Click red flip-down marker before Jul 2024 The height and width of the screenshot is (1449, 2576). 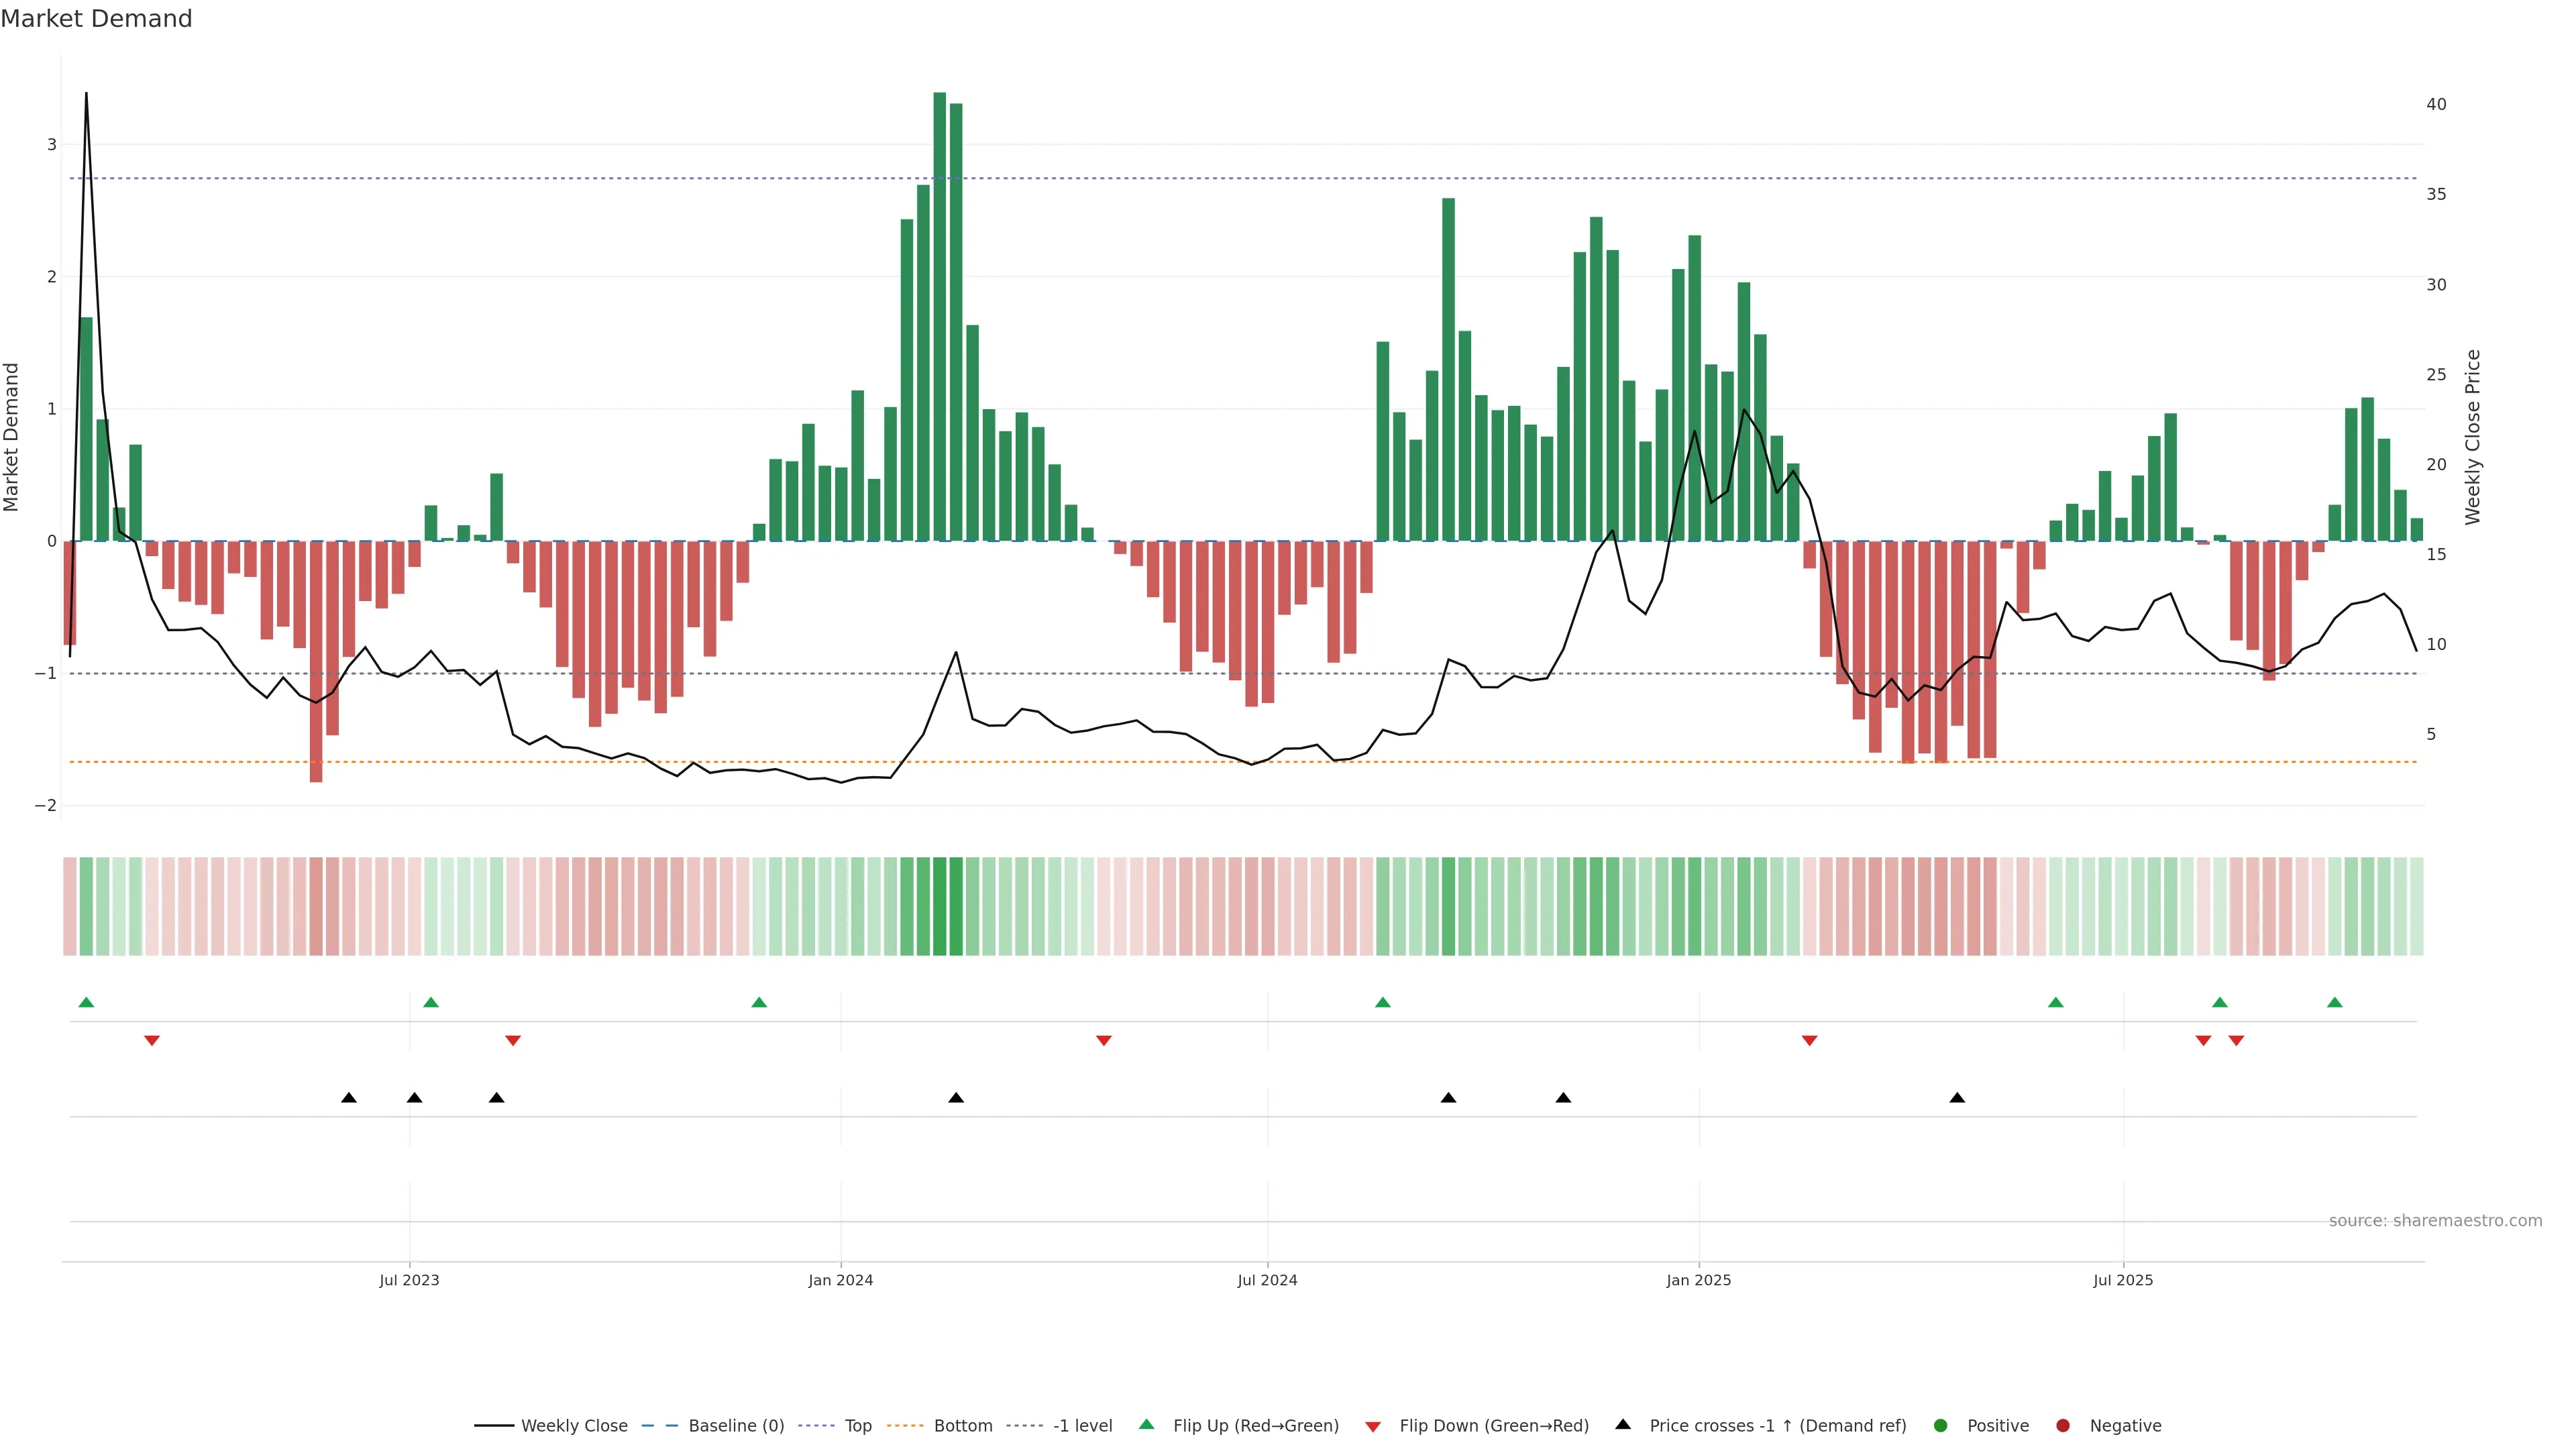[x=1104, y=1041]
